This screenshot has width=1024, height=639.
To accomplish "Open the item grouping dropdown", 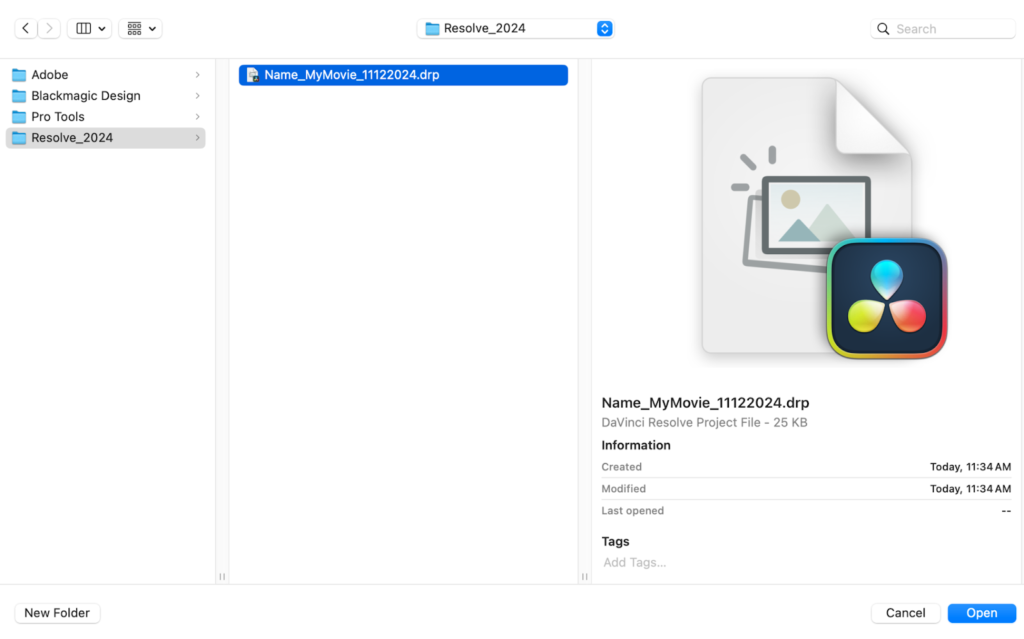I will (140, 29).
